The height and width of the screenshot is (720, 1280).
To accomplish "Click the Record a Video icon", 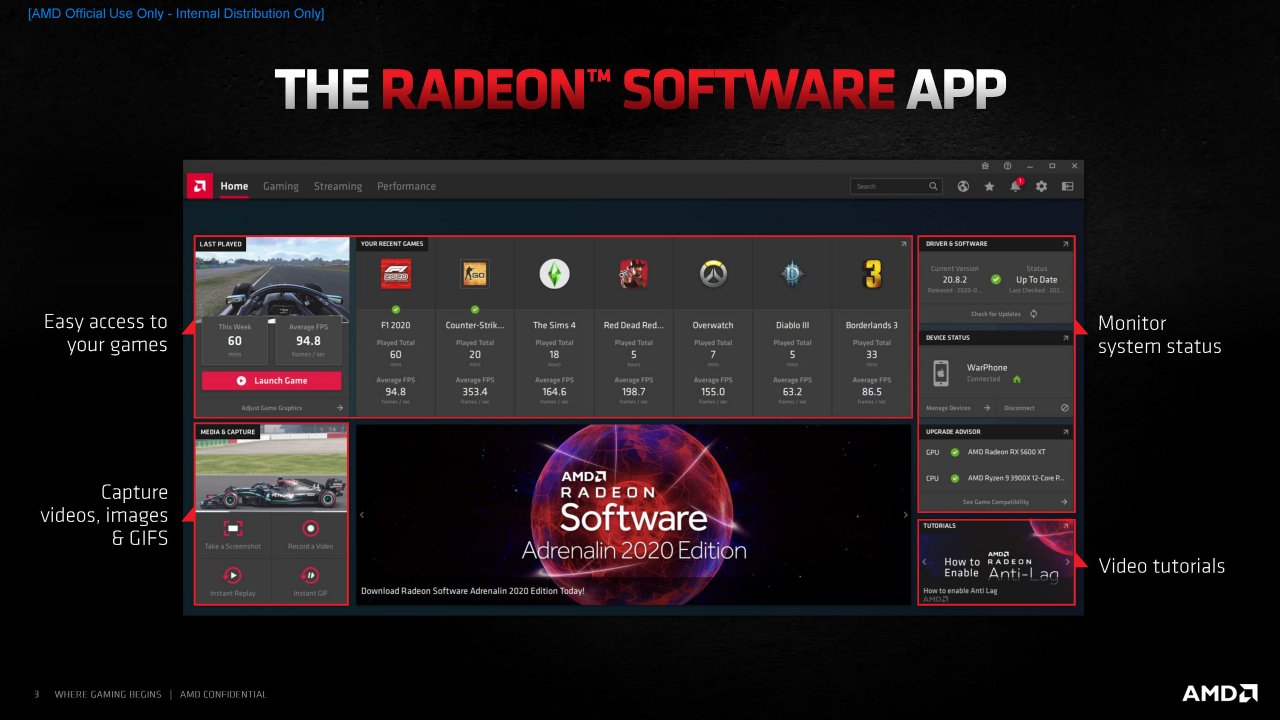I will [311, 529].
